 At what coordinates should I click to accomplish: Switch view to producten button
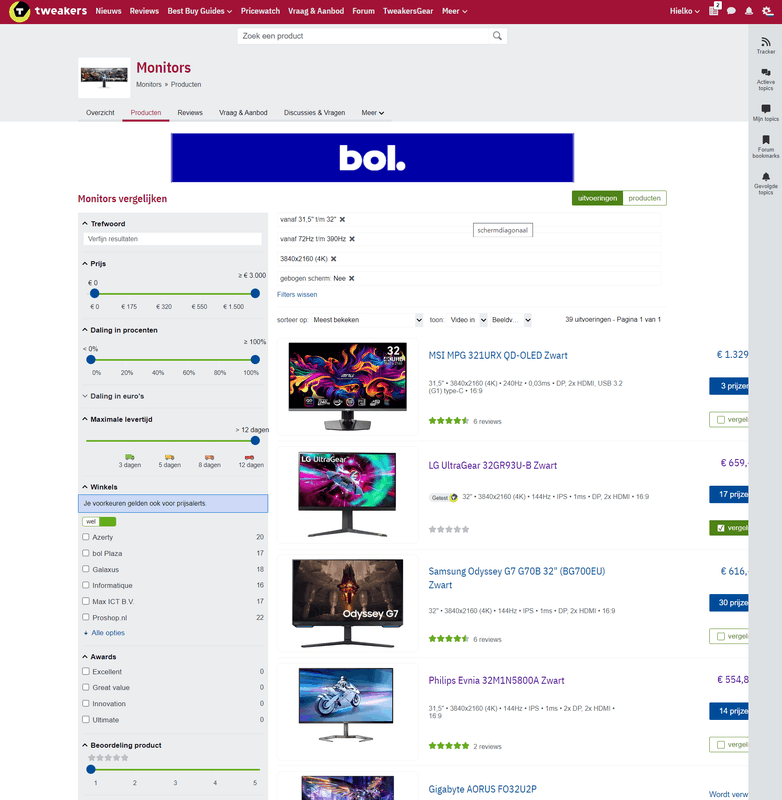644,198
